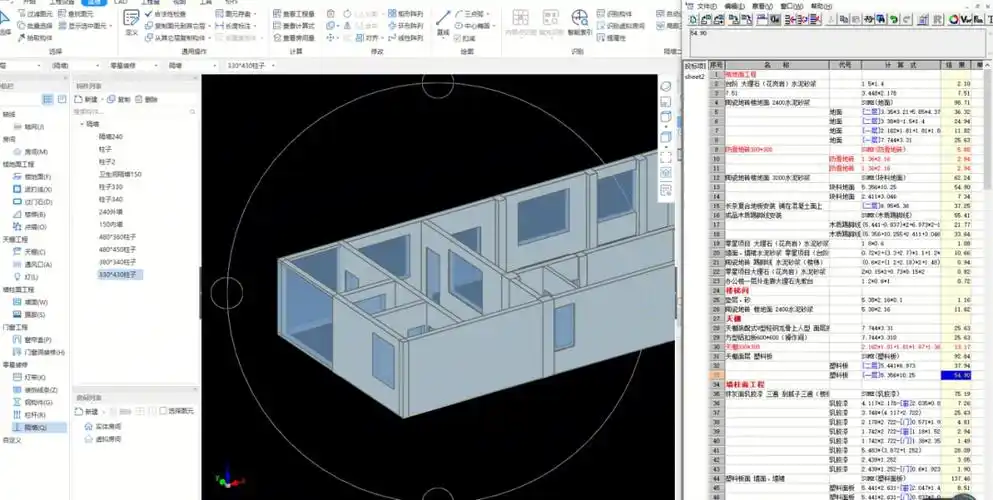Collapse the 隔墙 tree node

pyautogui.click(x=82, y=124)
